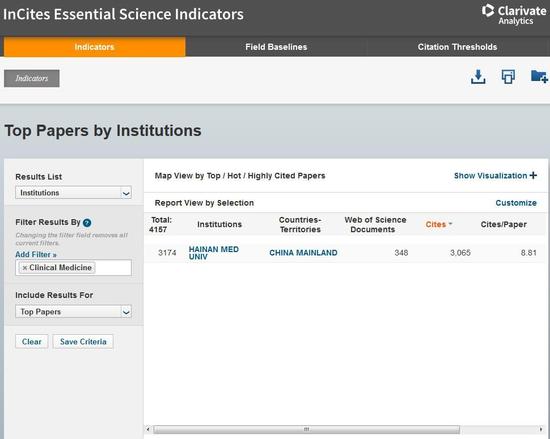This screenshot has height=439, width=550.
Task: Click the gray Indicators breadcrumb button
Action: click(x=32, y=78)
